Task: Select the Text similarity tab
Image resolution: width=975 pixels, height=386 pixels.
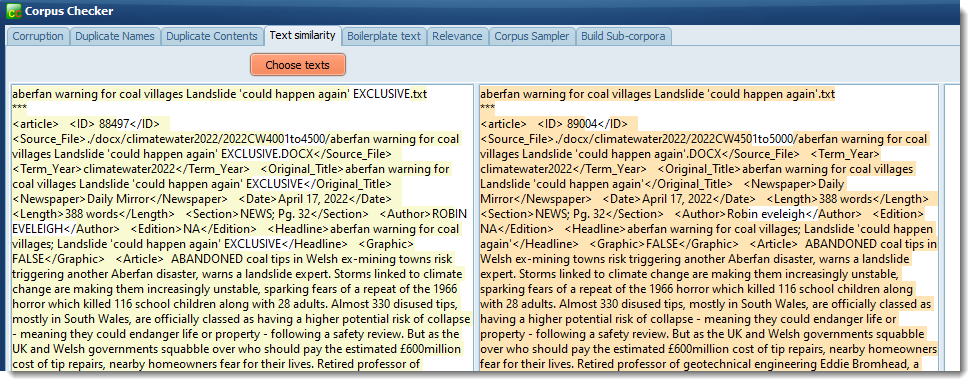Action: [x=303, y=35]
